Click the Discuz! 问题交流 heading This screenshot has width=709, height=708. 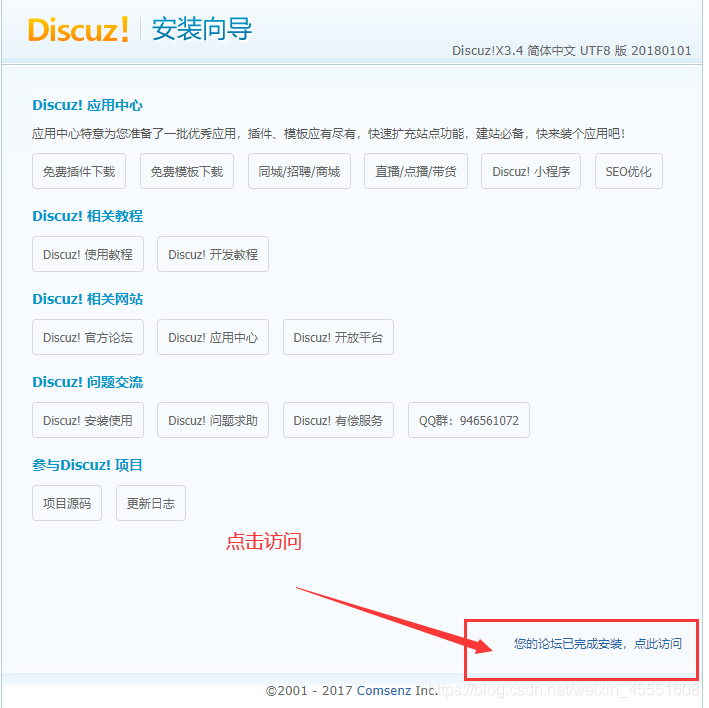click(87, 382)
